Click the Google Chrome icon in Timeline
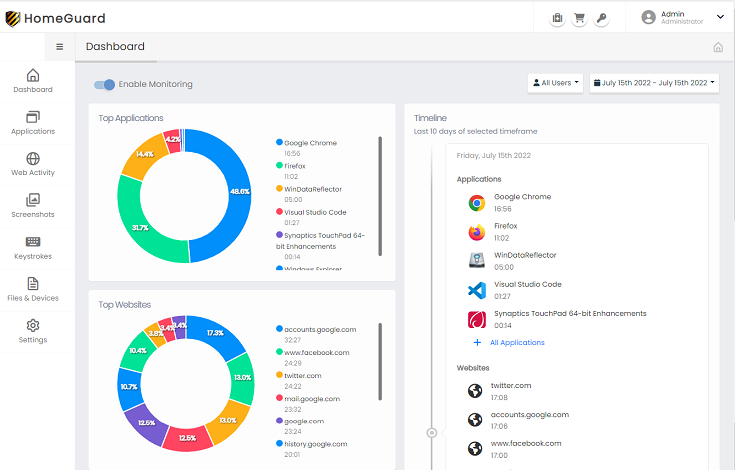 pyautogui.click(x=477, y=203)
